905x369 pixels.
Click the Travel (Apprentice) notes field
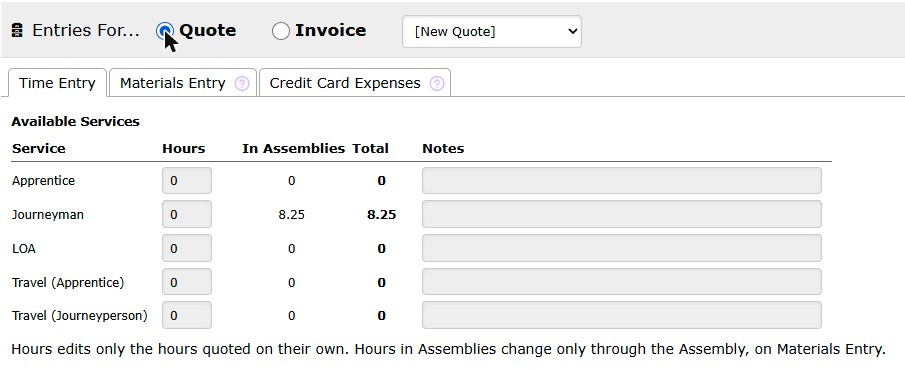pyautogui.click(x=622, y=282)
